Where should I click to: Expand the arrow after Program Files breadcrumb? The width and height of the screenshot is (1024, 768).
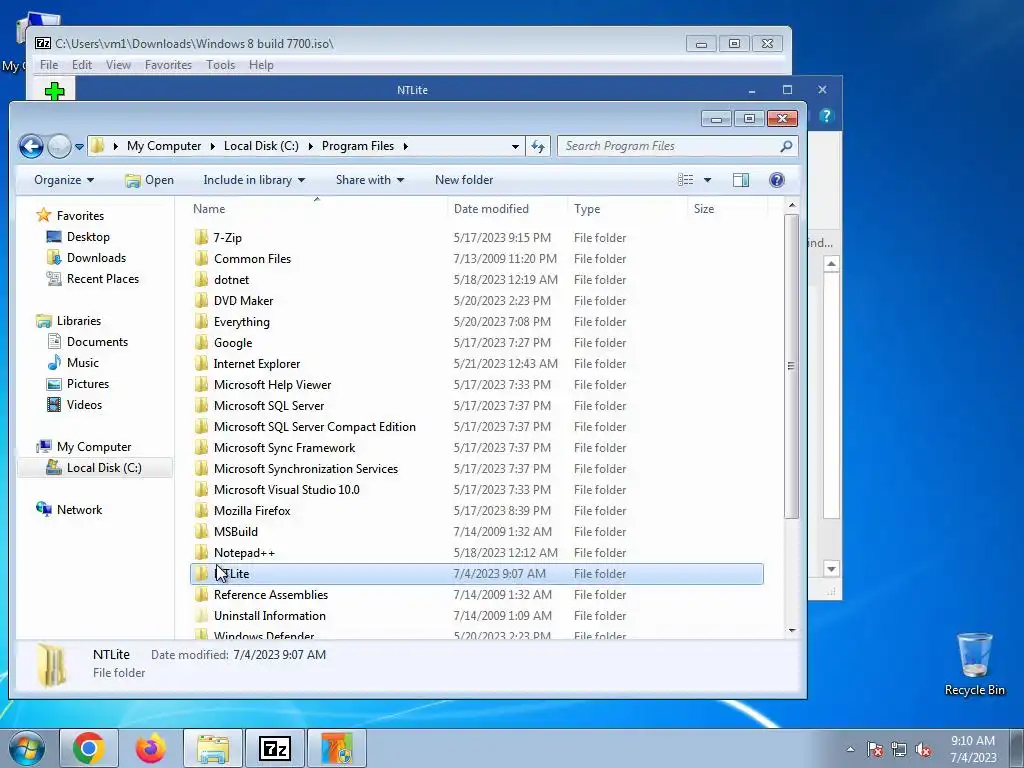tap(406, 146)
